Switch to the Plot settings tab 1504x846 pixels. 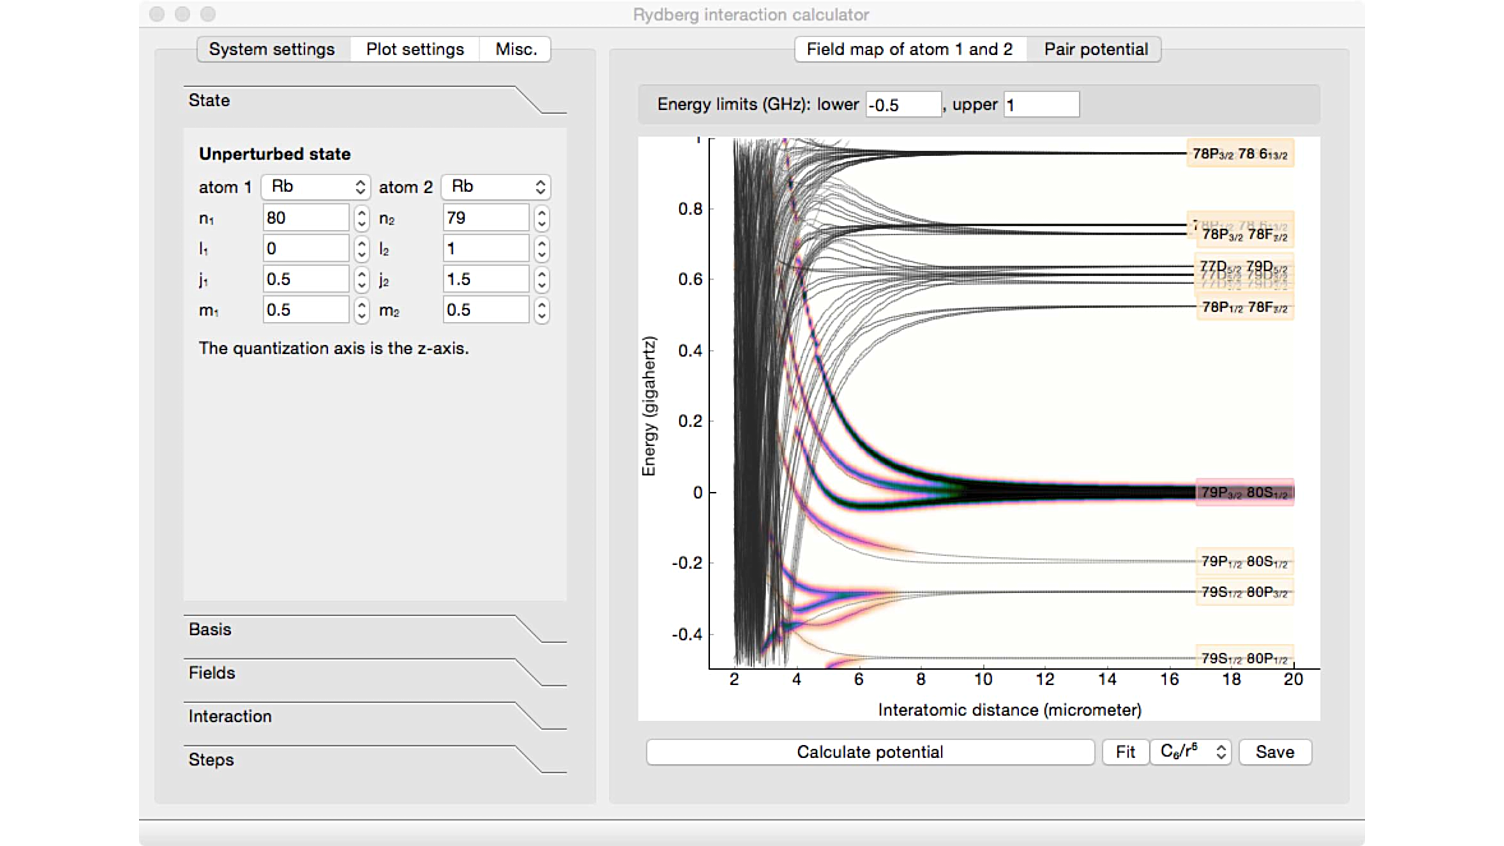click(414, 48)
